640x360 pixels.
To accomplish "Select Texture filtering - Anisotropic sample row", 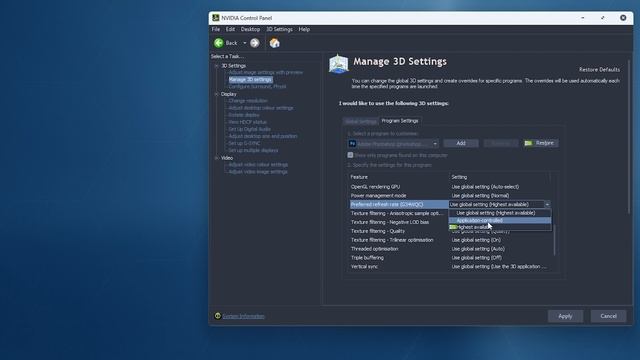I will [x=398, y=213].
